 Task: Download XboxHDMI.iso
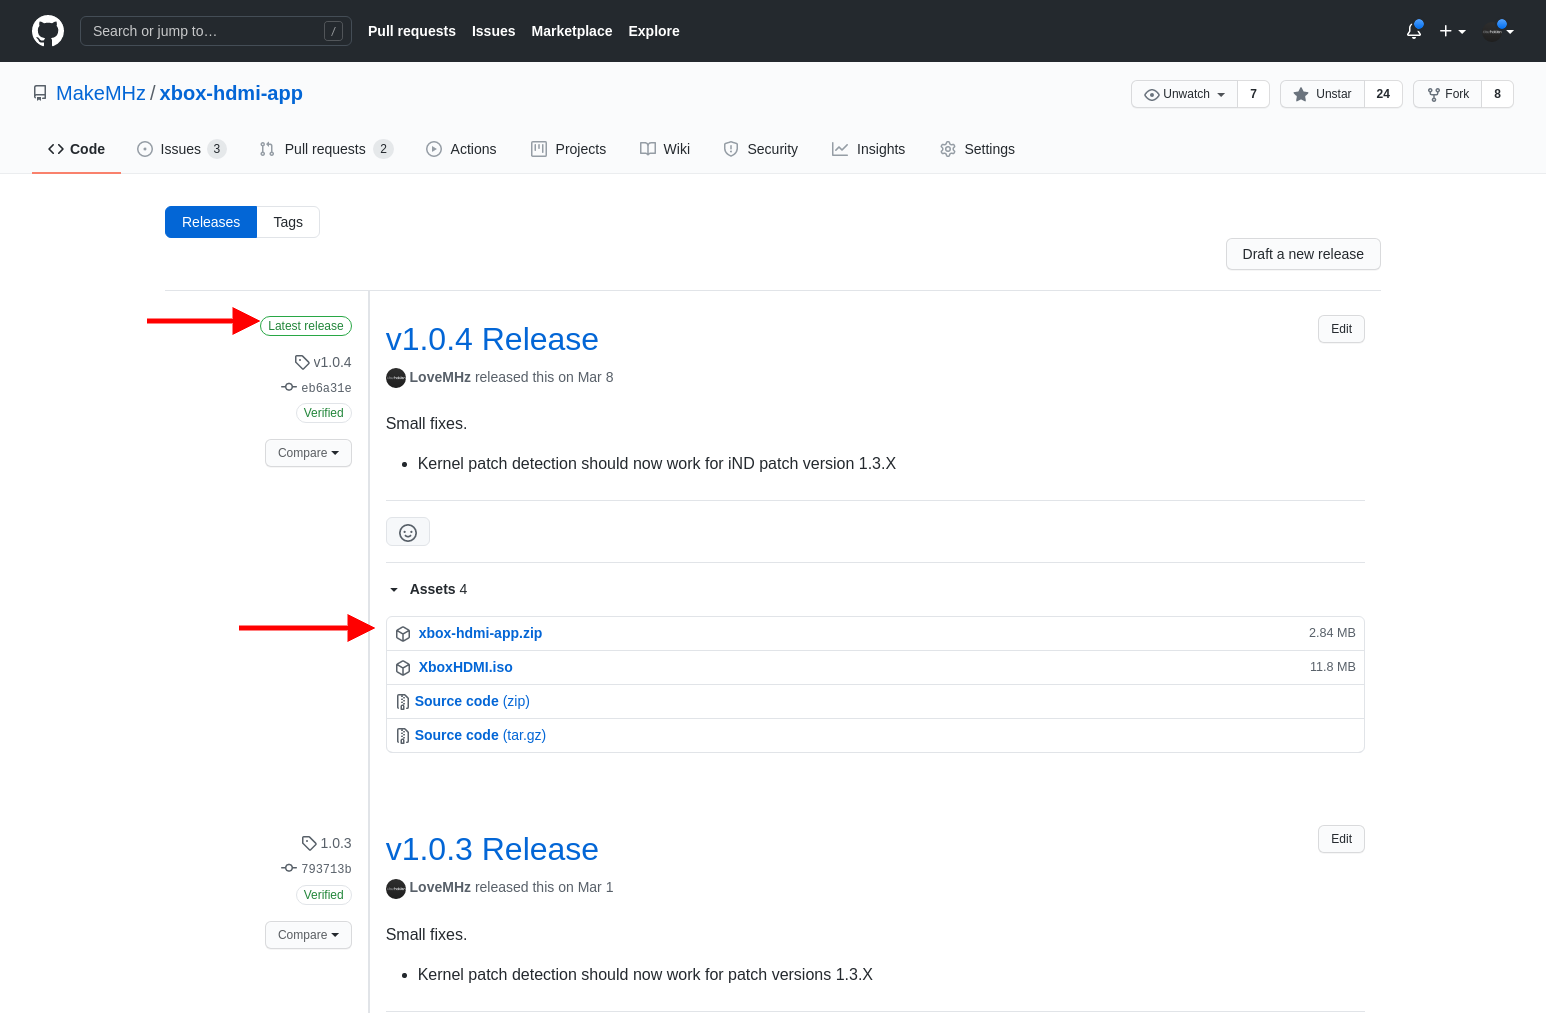pos(465,667)
